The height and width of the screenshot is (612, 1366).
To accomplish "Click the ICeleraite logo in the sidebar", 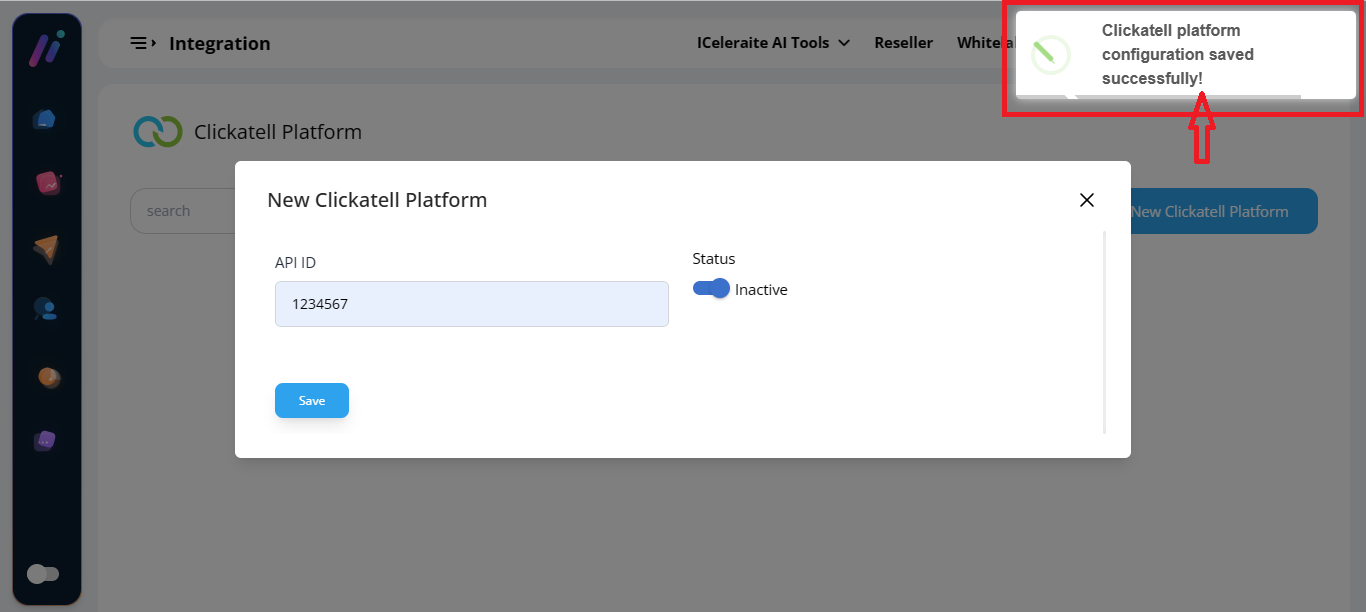I will click(46, 48).
